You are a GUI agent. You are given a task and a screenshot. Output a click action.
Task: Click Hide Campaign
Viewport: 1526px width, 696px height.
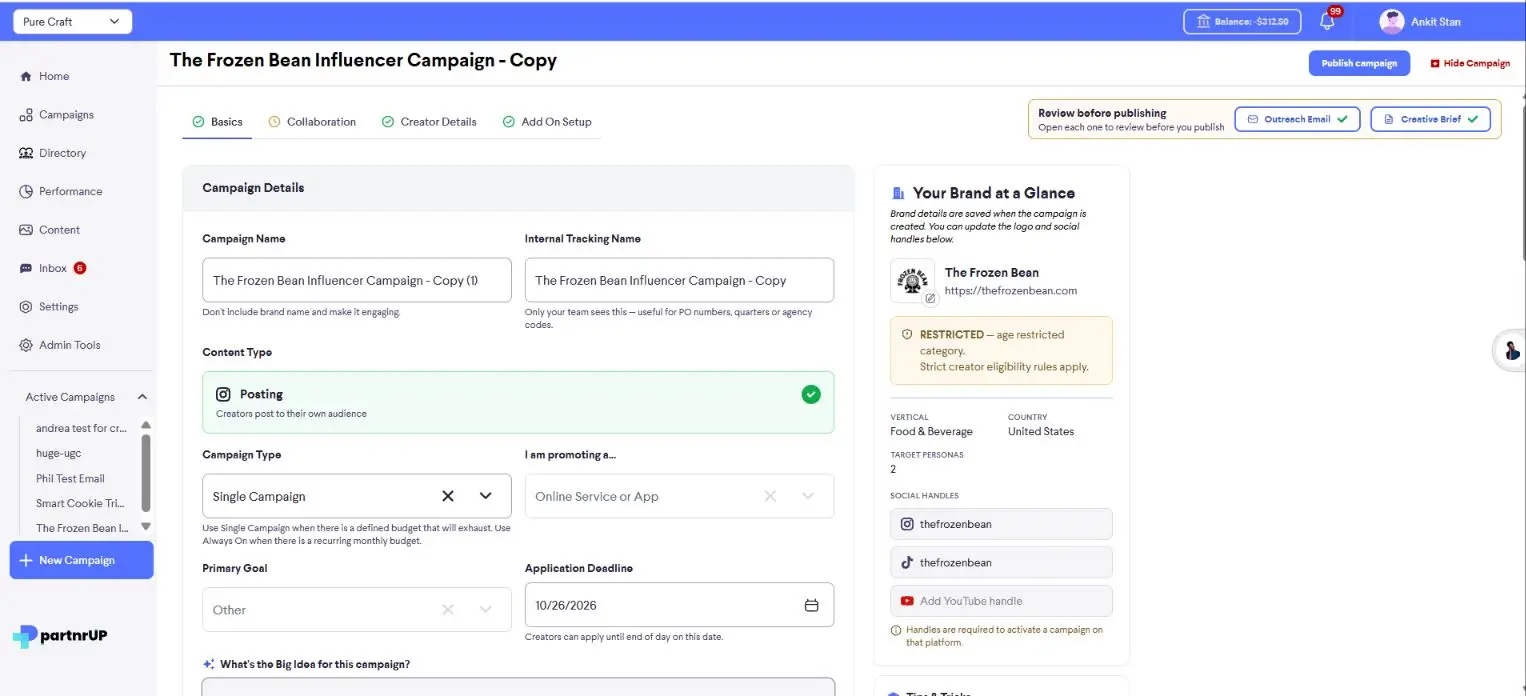1470,63
